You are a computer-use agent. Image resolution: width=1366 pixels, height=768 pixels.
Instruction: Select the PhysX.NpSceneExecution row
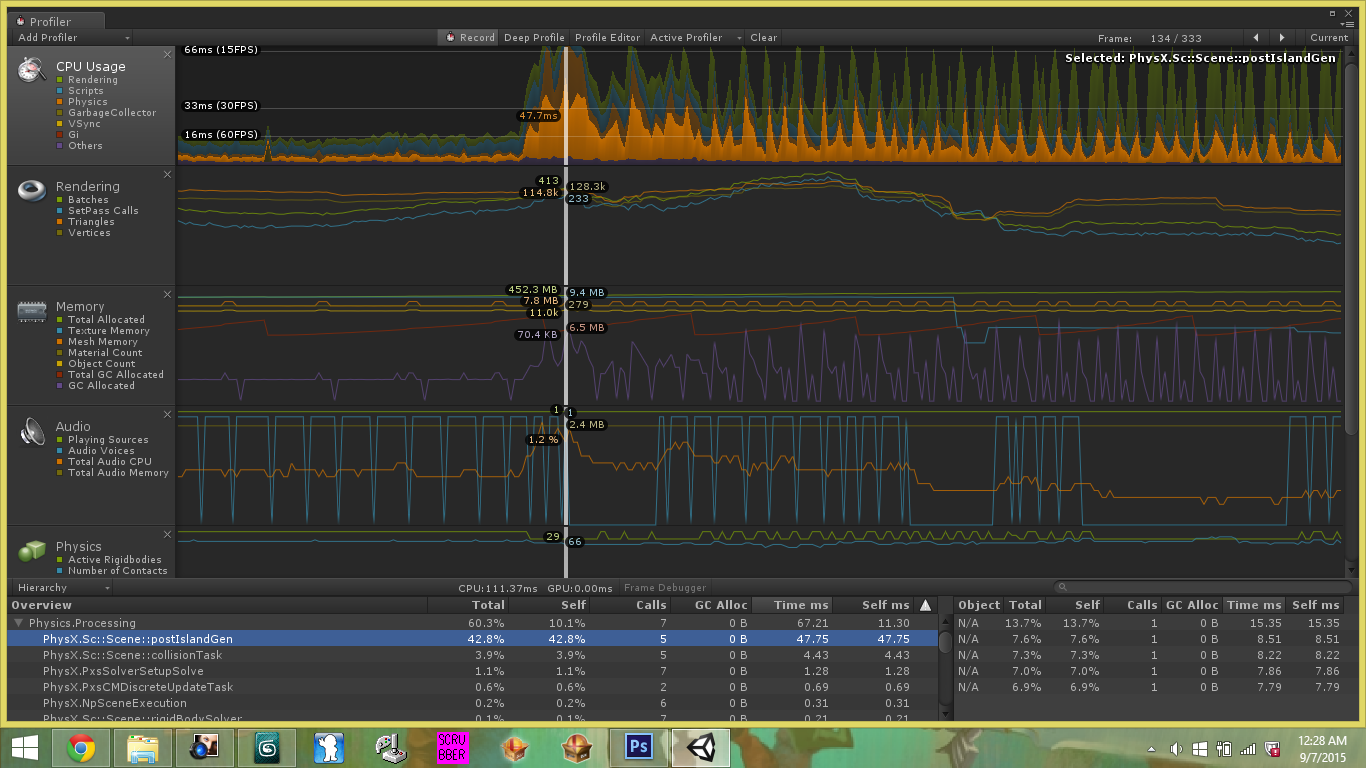(x=473, y=703)
